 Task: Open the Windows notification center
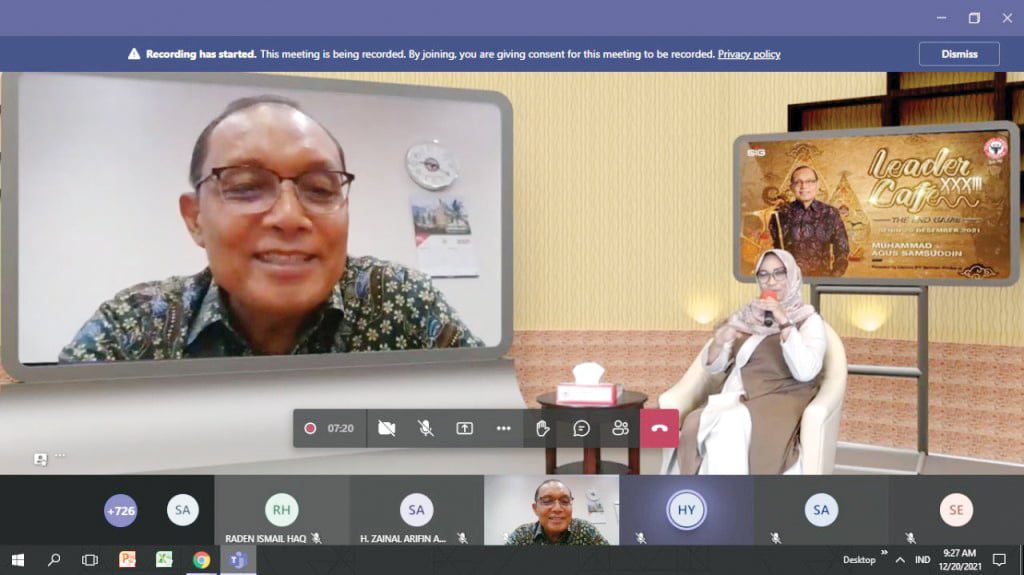(x=998, y=560)
